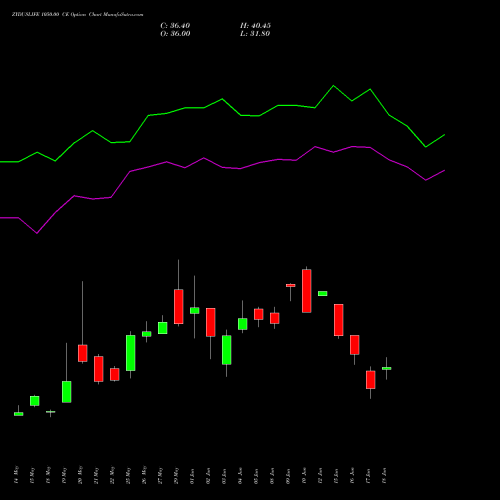
Task: Click the open price value O: 36.00
Action: tap(175, 34)
